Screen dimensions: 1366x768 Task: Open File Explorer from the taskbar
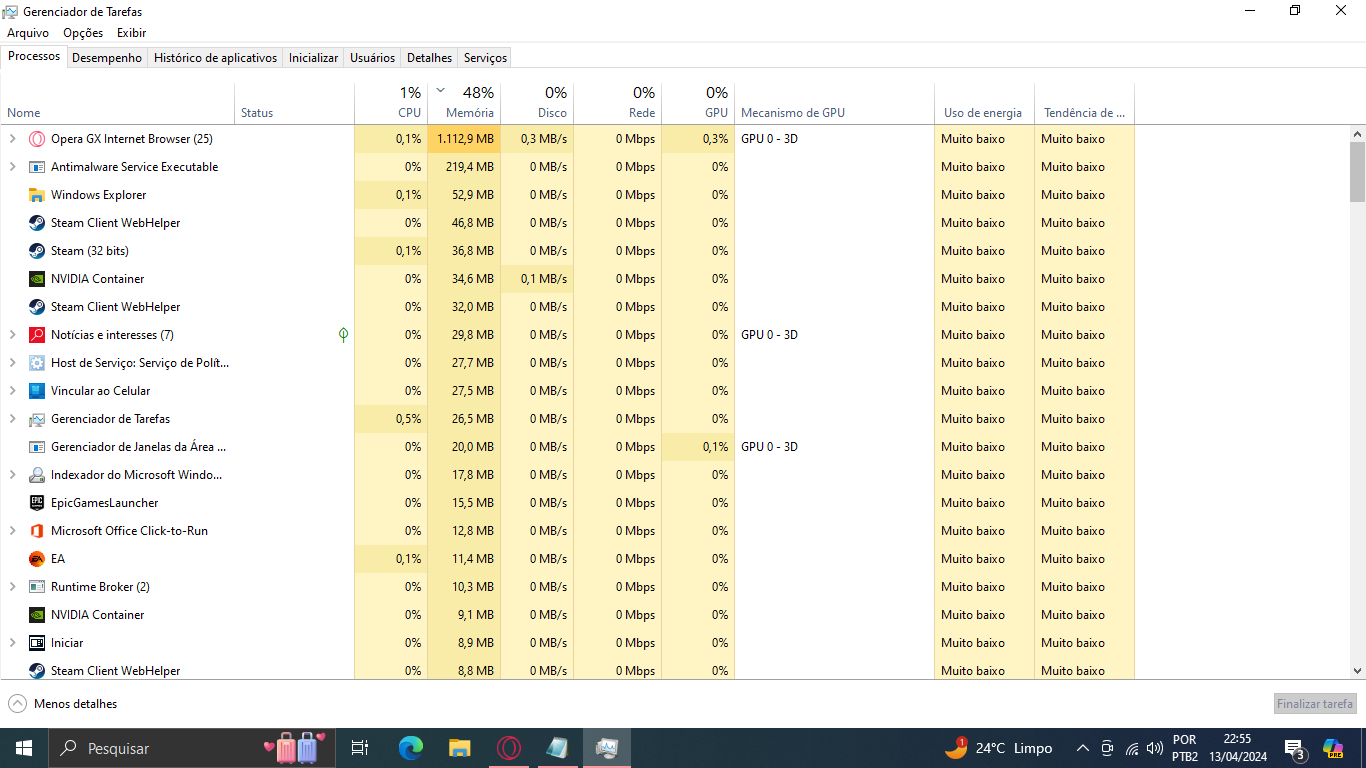click(460, 747)
